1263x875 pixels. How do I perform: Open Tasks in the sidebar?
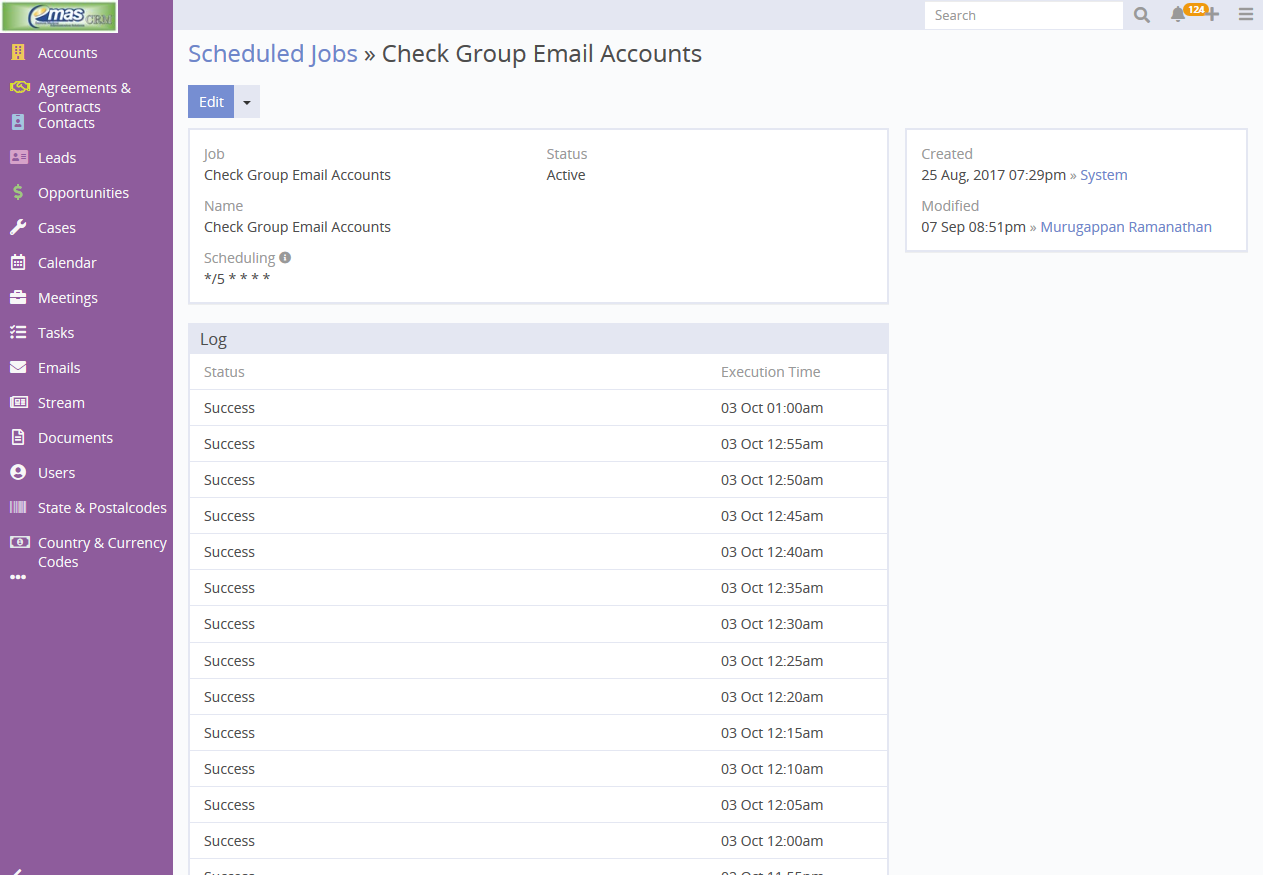tap(56, 333)
